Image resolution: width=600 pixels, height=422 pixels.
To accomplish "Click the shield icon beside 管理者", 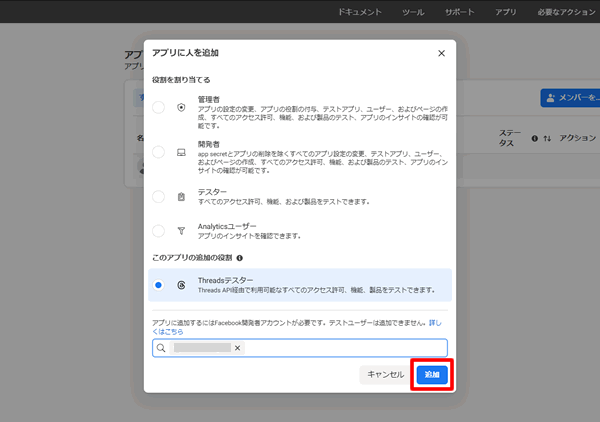I will [x=181, y=107].
